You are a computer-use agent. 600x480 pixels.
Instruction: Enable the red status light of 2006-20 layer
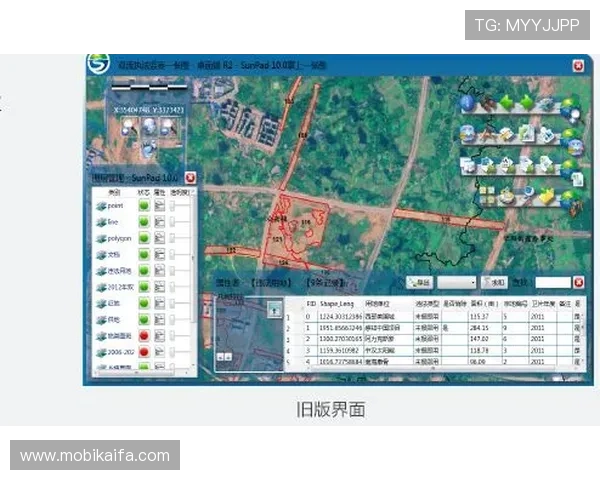144,352
